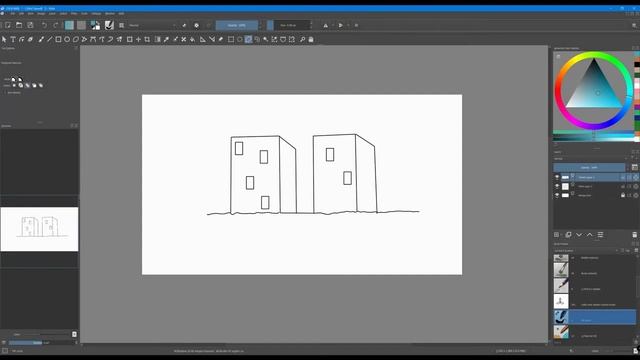Select the Contiguous Selection magic wand tool
Image resolution: width=640 pixels, height=360 pixels.
tap(266, 39)
